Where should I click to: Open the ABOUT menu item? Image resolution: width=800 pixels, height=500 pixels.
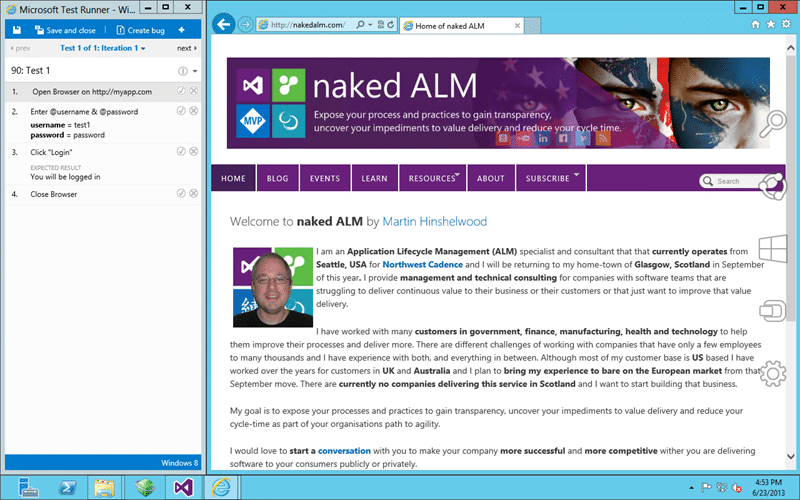(x=491, y=178)
